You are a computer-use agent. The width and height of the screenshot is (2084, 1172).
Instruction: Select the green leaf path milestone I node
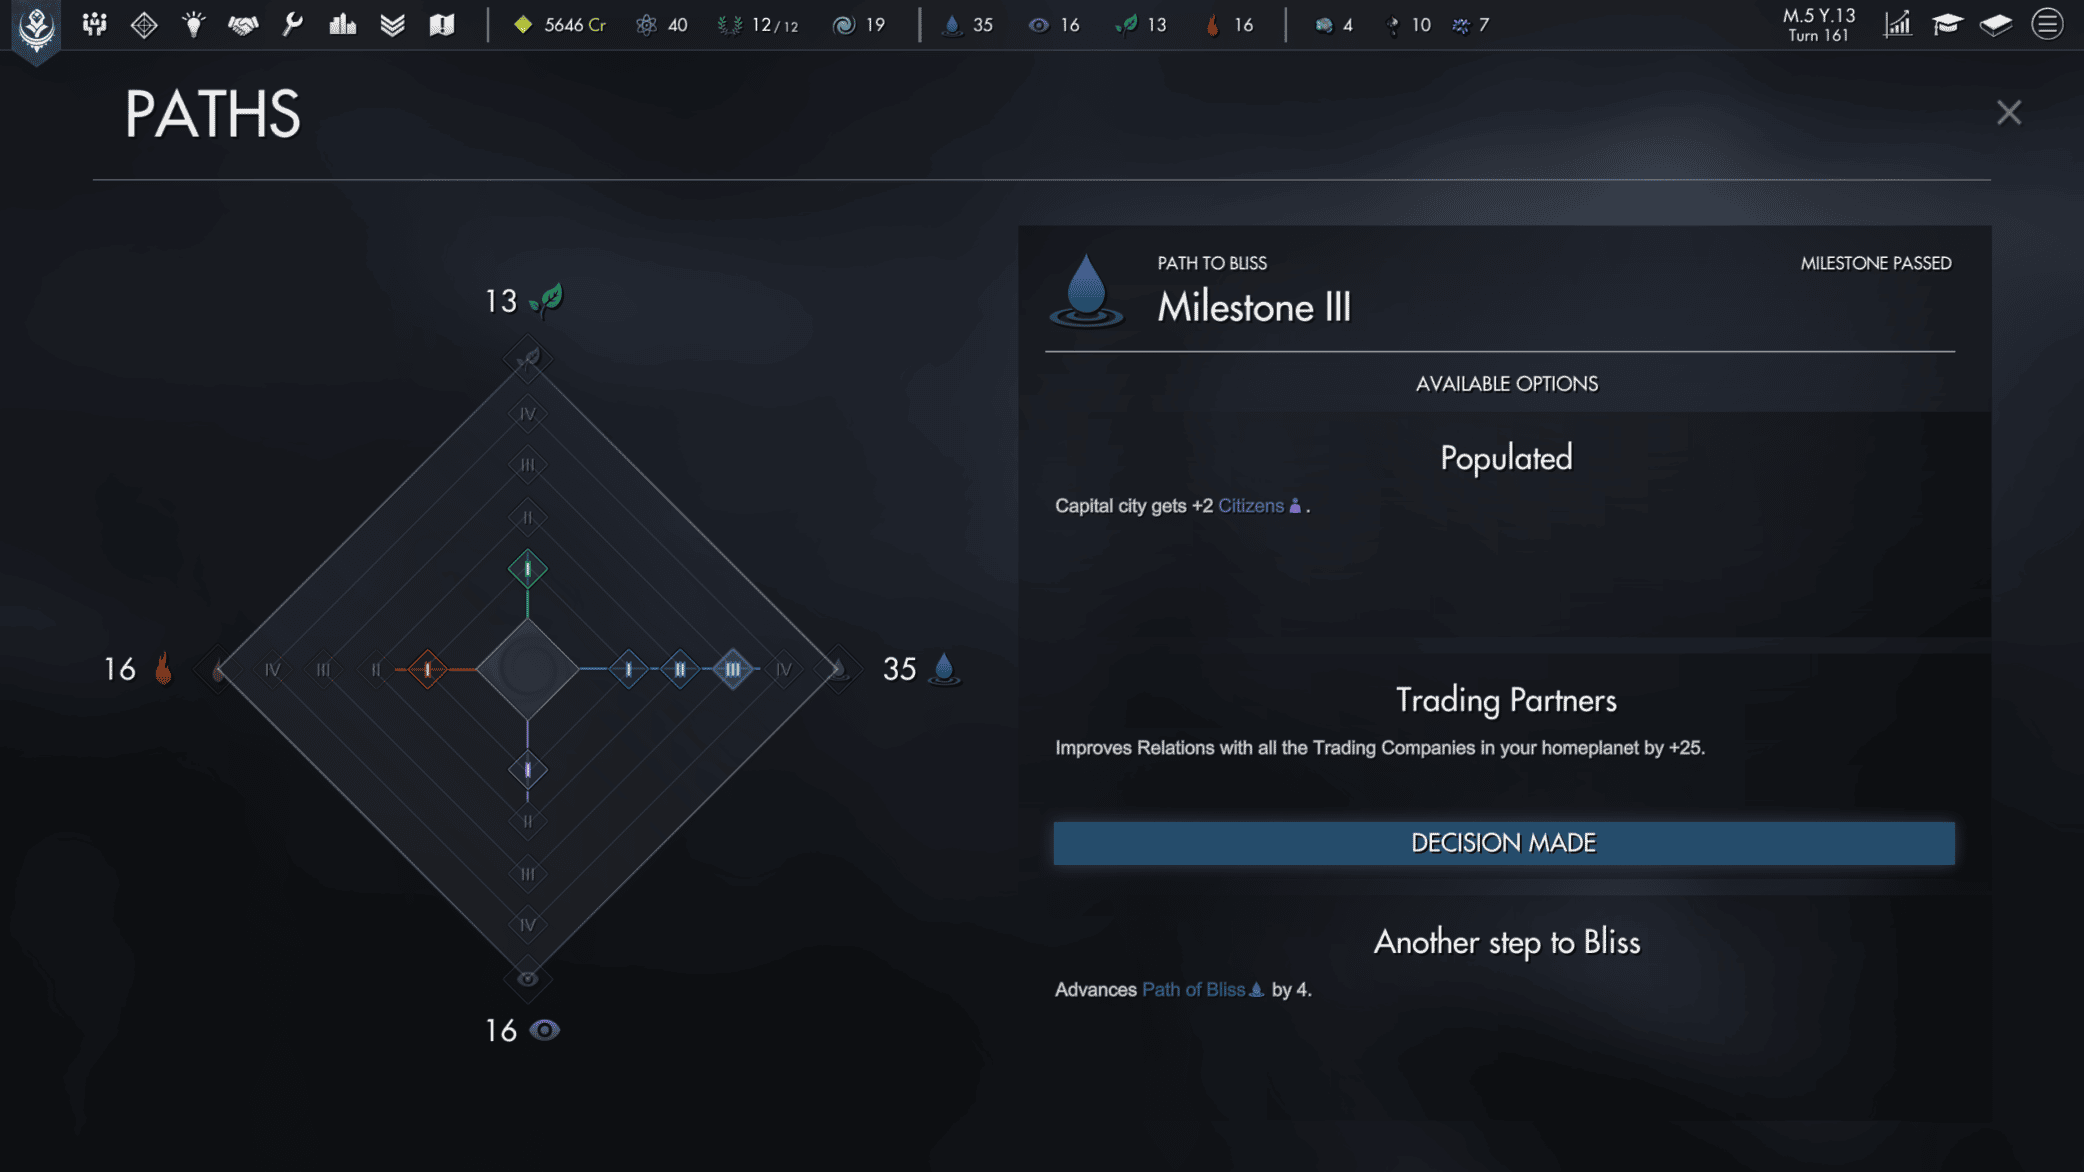pos(527,569)
